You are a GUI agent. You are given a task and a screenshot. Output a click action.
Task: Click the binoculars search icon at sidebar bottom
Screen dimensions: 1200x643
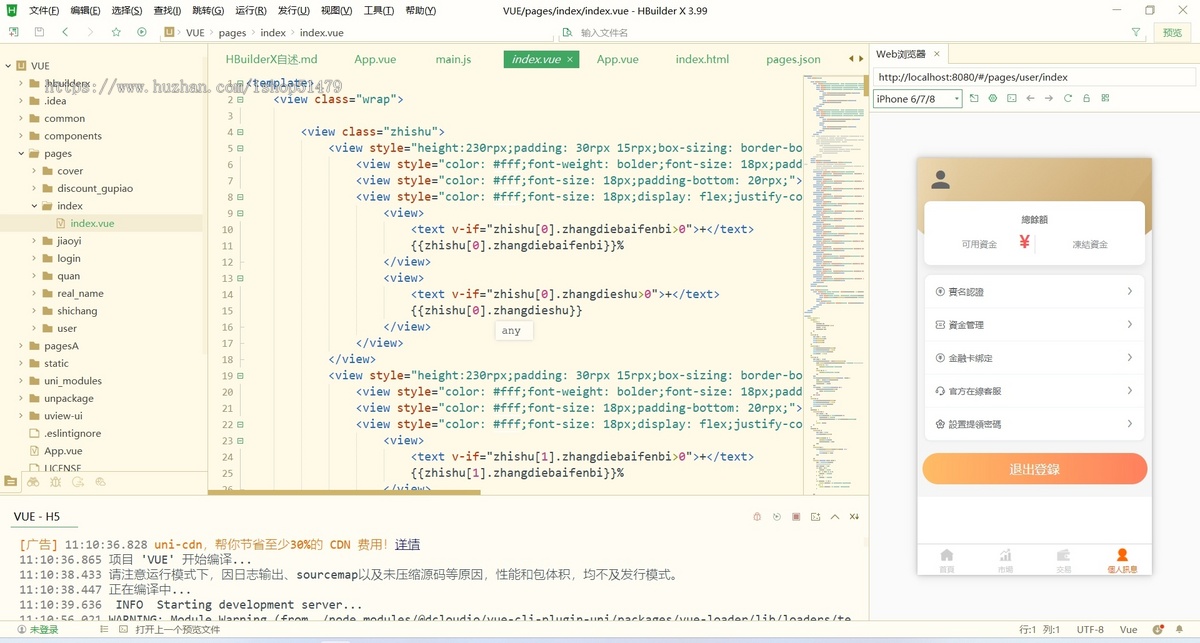(x=33, y=481)
